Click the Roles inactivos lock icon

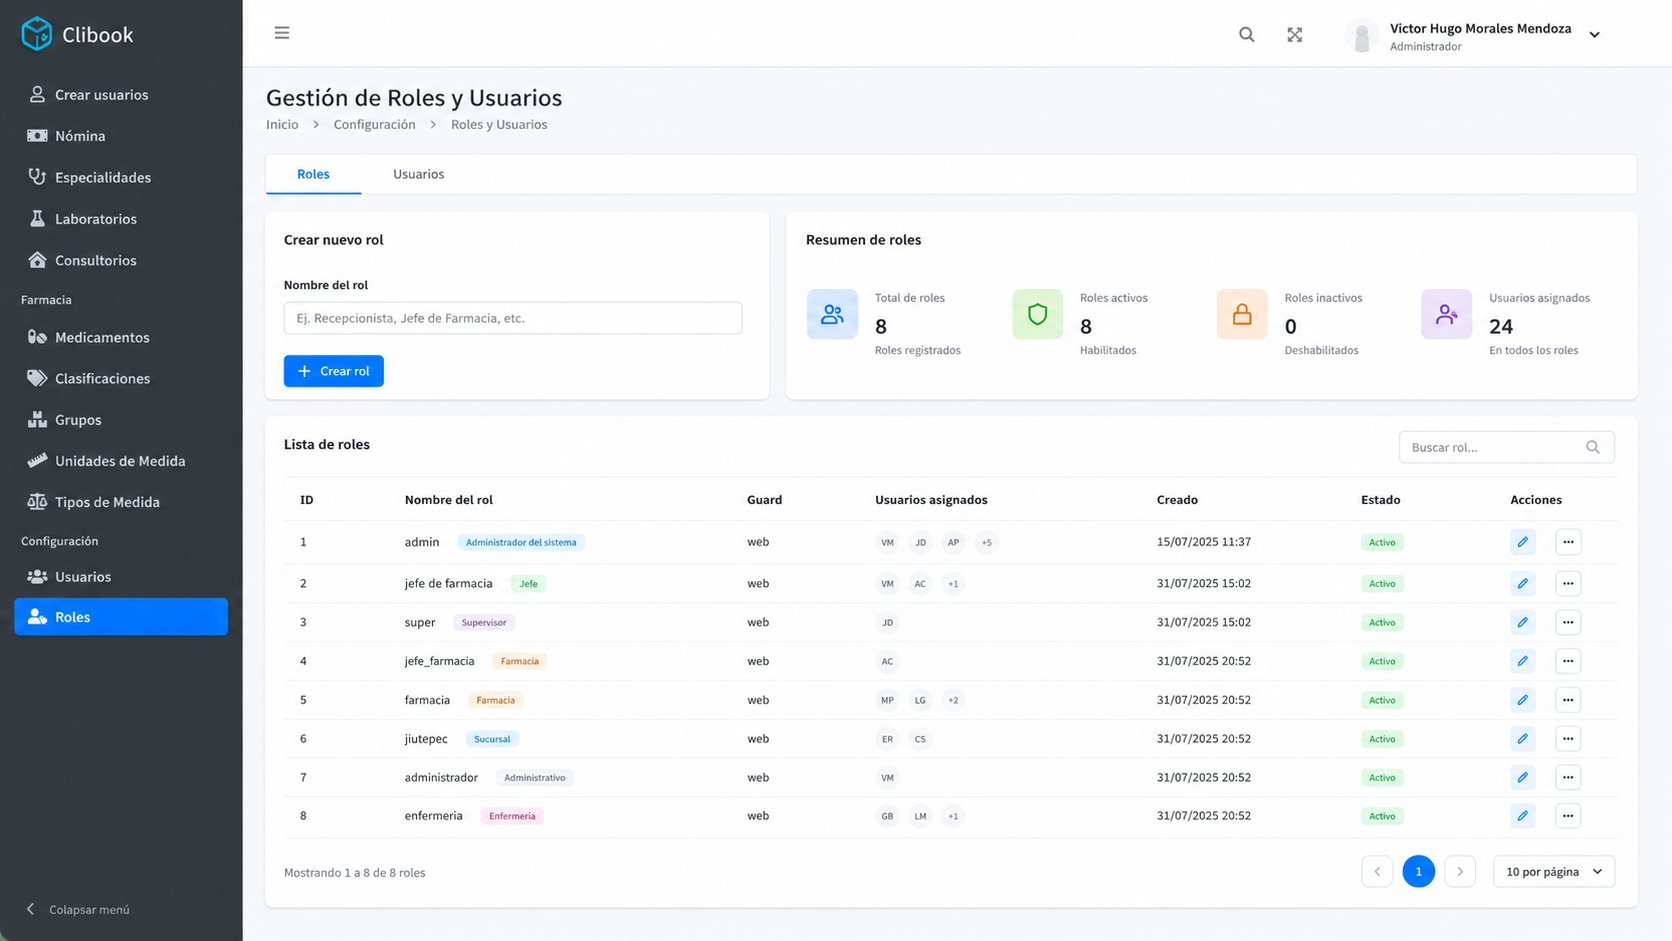click(1242, 314)
